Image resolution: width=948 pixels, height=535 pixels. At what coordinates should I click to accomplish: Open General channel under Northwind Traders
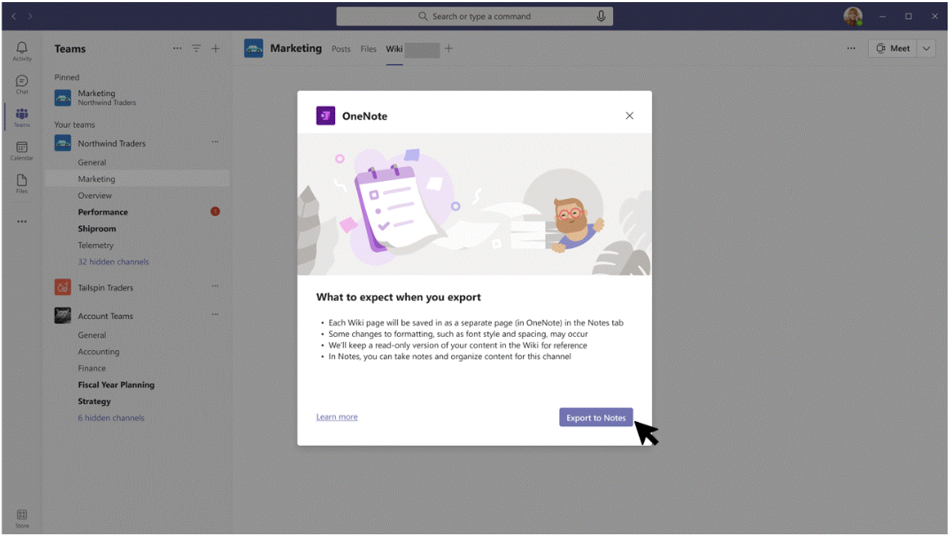click(x=92, y=162)
